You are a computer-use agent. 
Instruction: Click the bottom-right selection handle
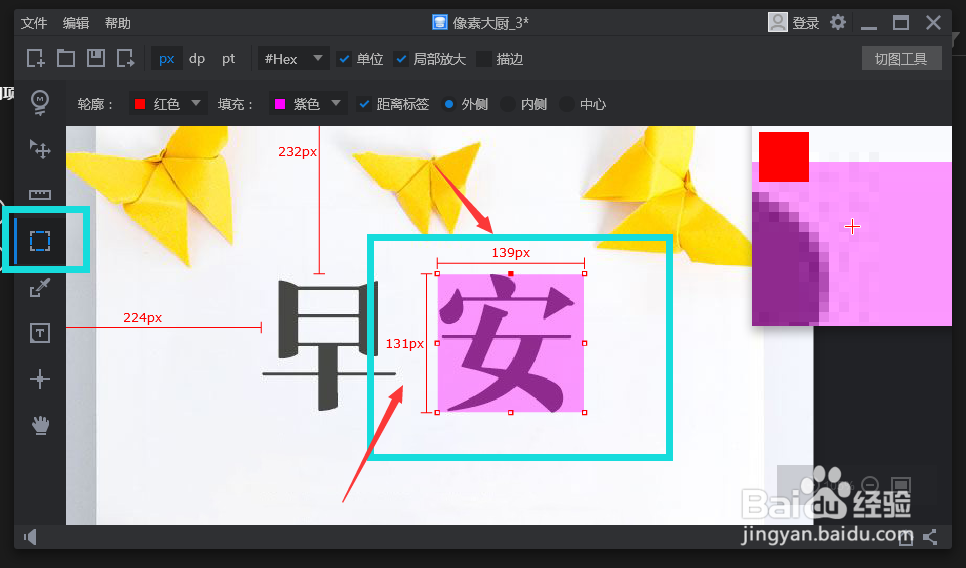[x=585, y=412]
